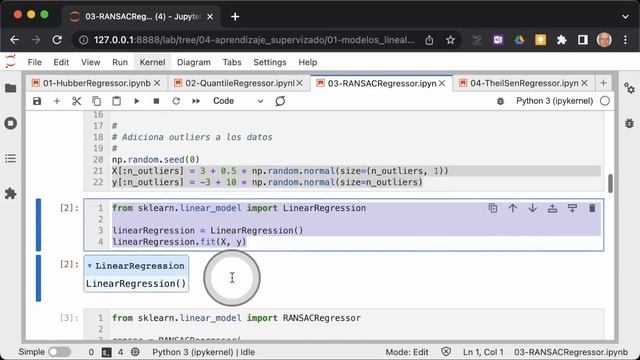Open the Edit menu
640x360 pixels.
coord(61,62)
